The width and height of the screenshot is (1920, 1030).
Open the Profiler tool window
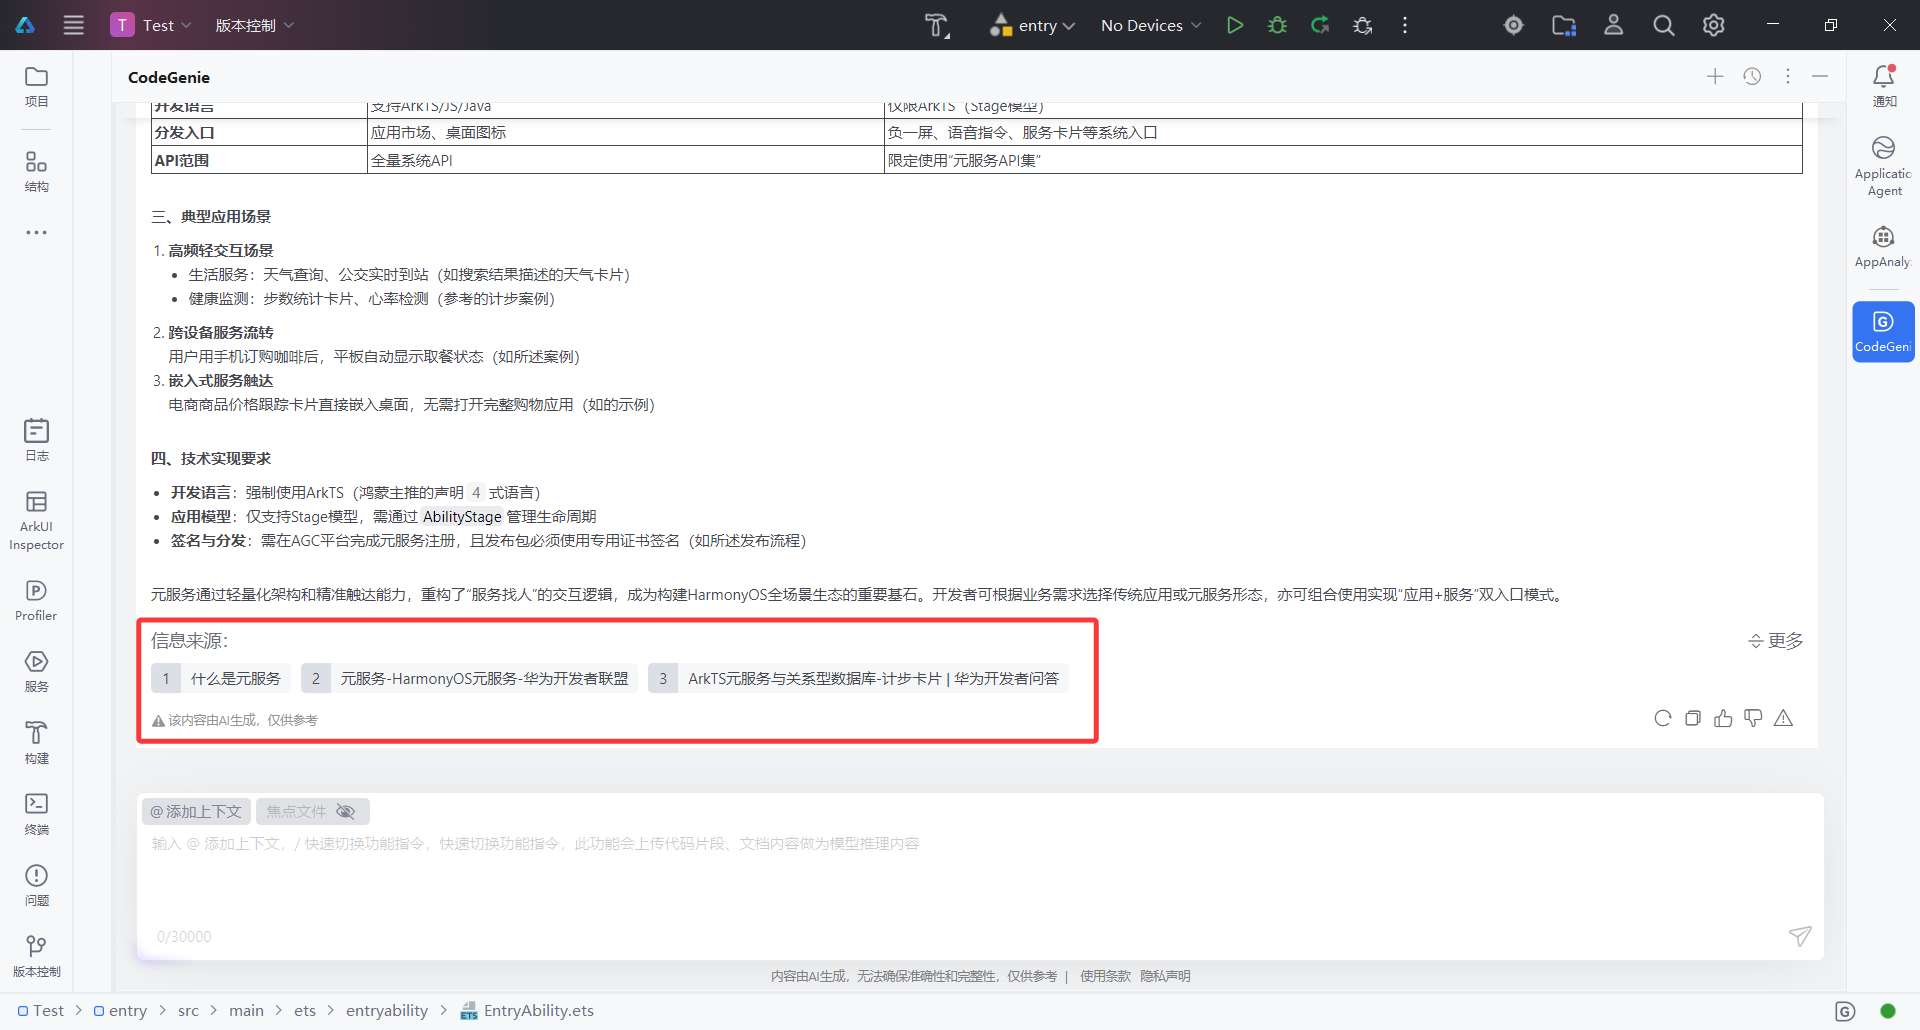pos(37,601)
